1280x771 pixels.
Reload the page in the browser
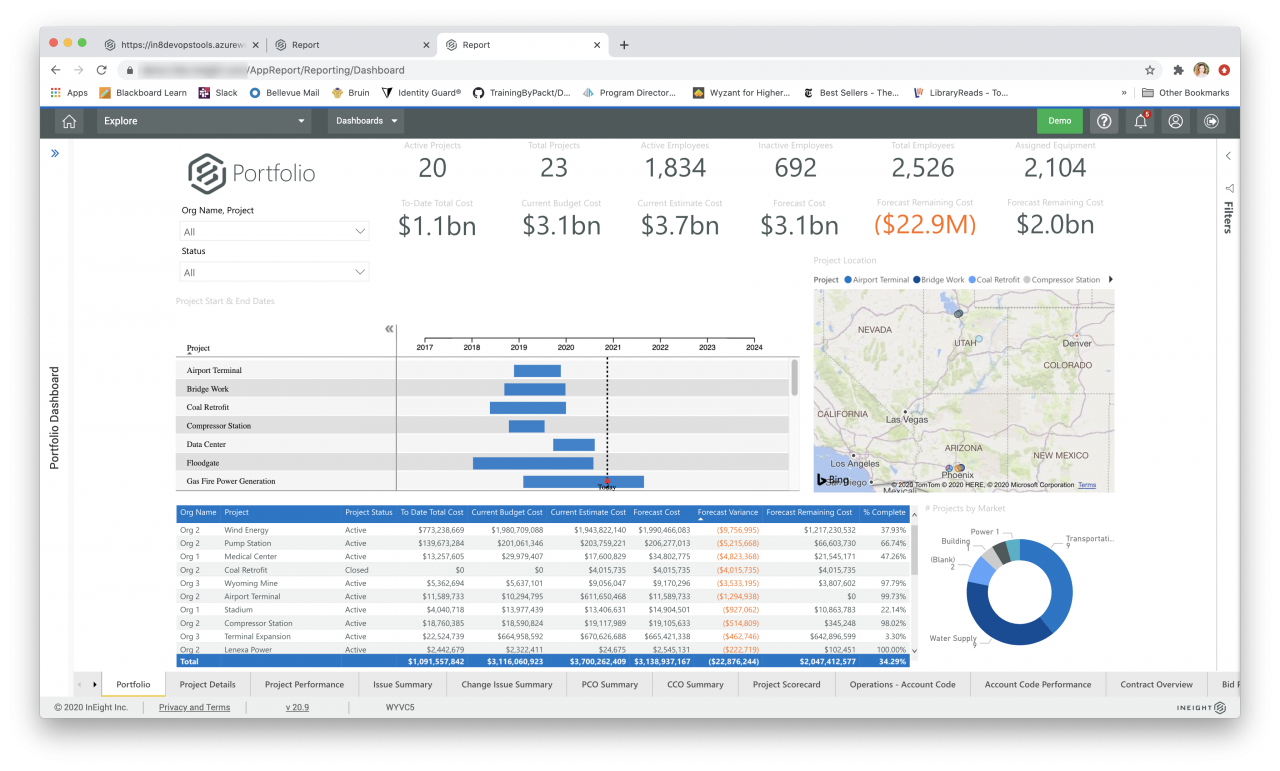click(101, 70)
